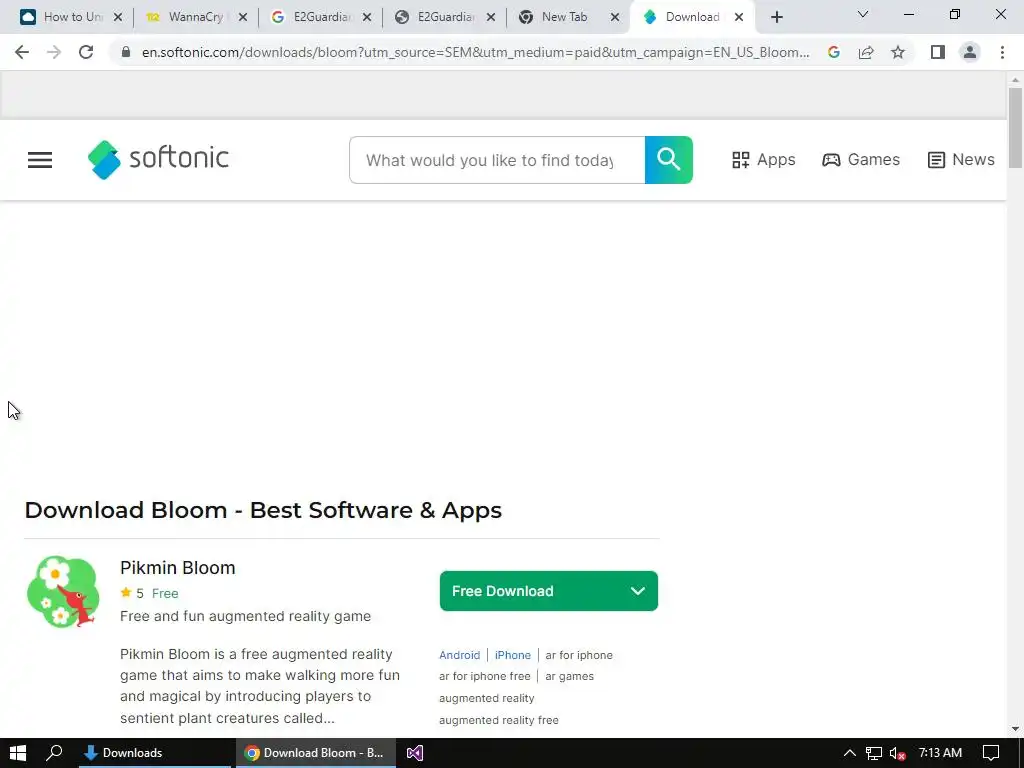Open the tab search chevron
Screen dimensions: 1024x768
[863, 14]
